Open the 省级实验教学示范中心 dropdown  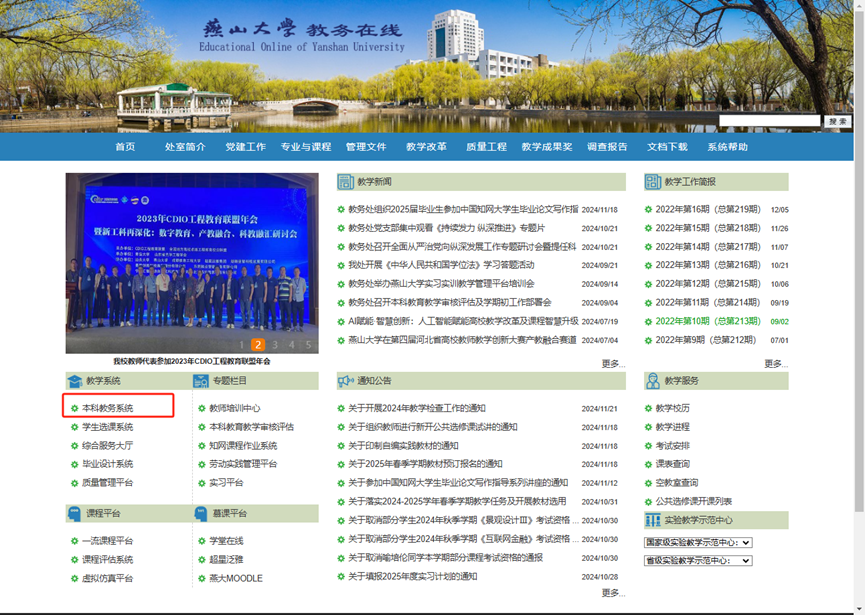coord(697,561)
